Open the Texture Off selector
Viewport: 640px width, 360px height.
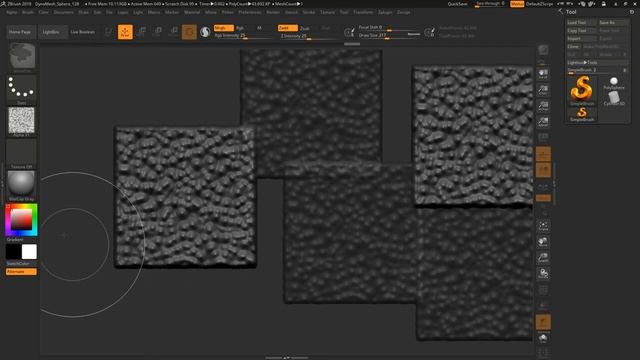click(22, 153)
